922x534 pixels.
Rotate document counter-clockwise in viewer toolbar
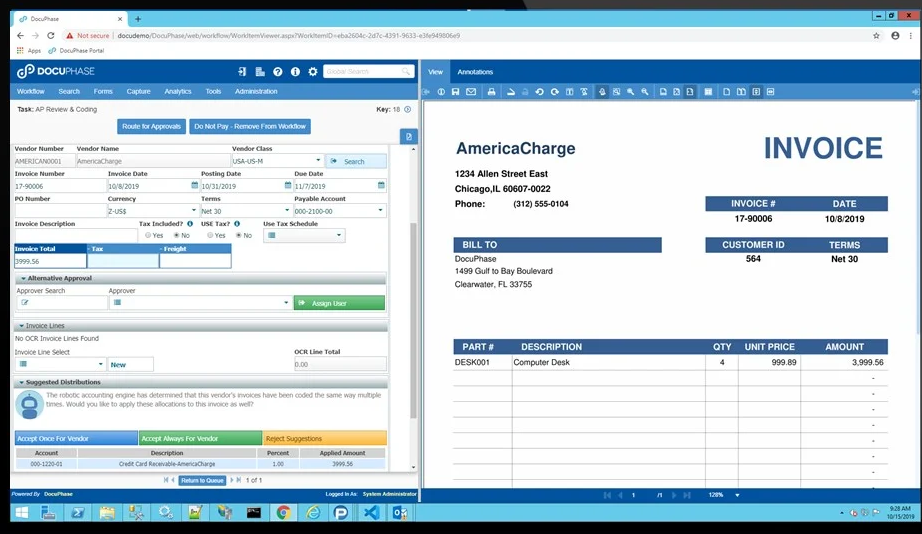tap(539, 92)
